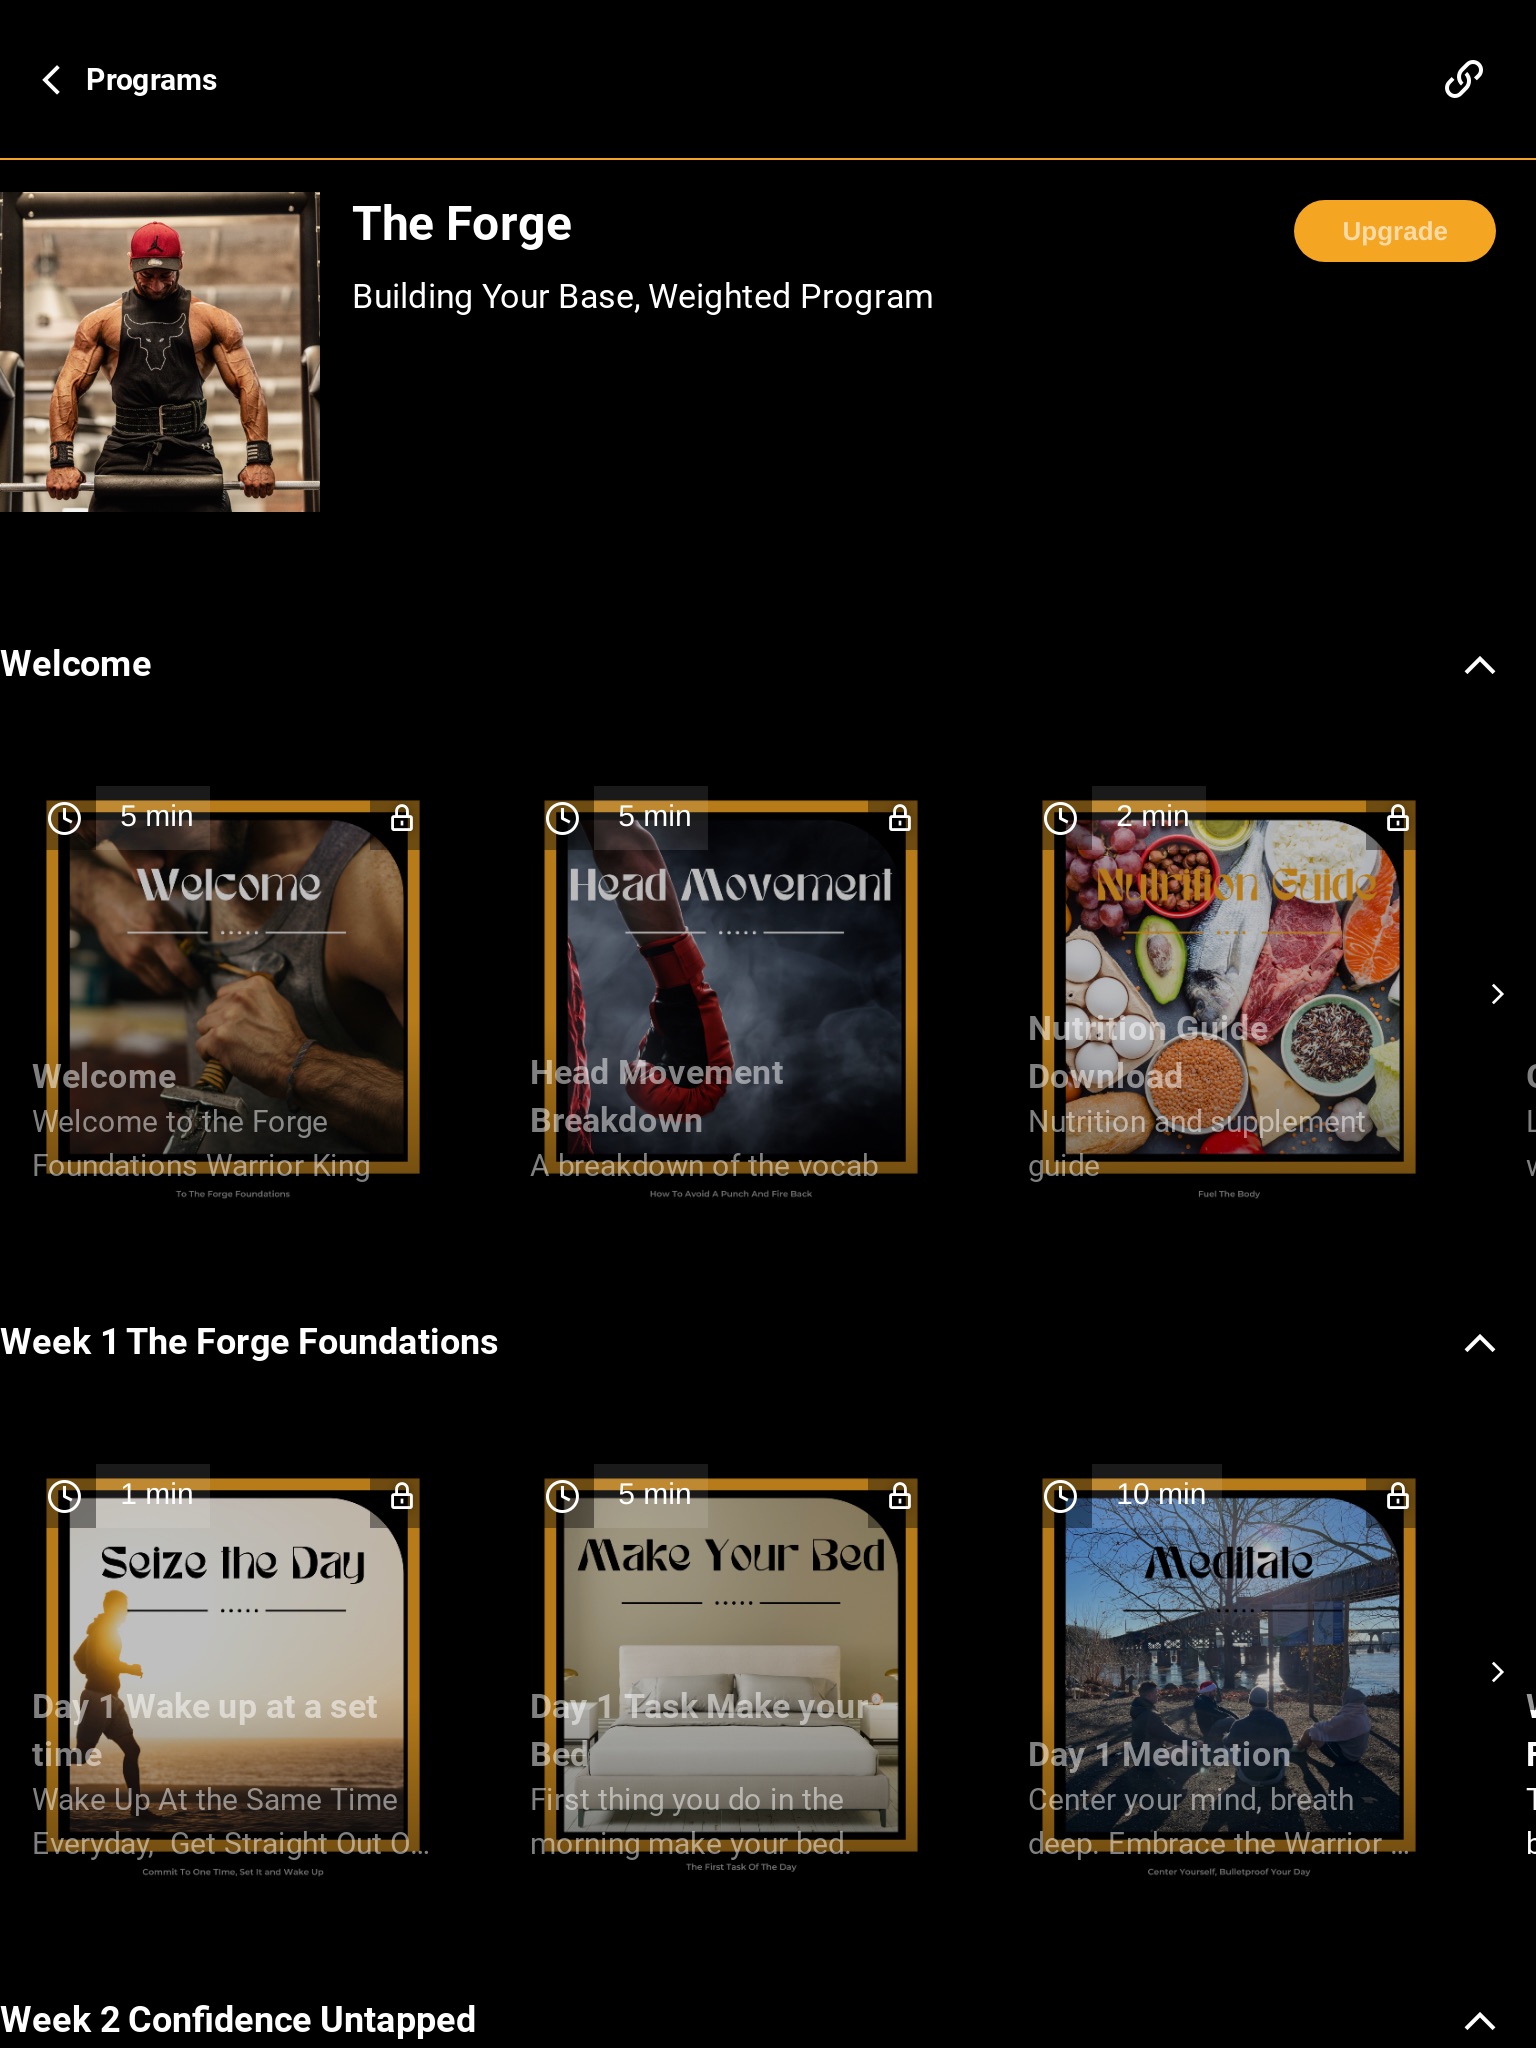Show next cards in Welcome row
The height and width of the screenshot is (2048, 1536).
pyautogui.click(x=1497, y=994)
